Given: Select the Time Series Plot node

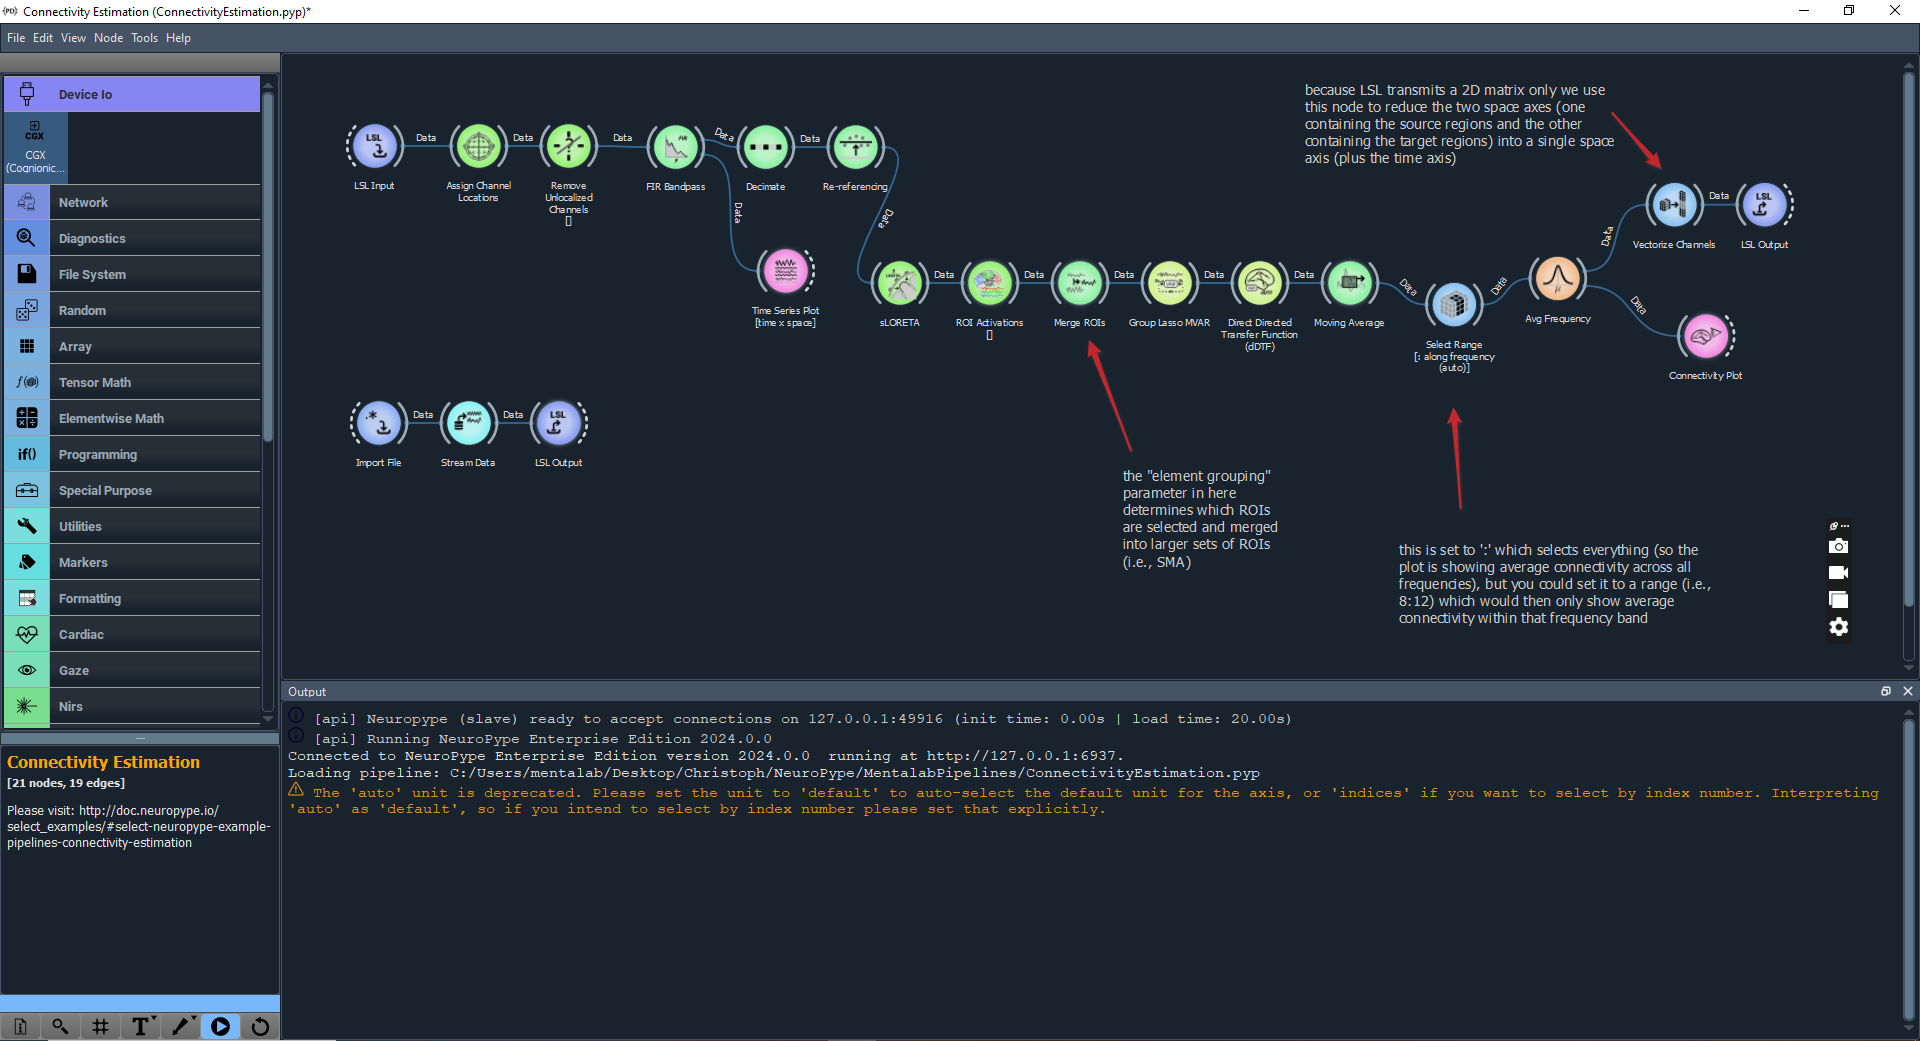Looking at the screenshot, I should coord(786,271).
